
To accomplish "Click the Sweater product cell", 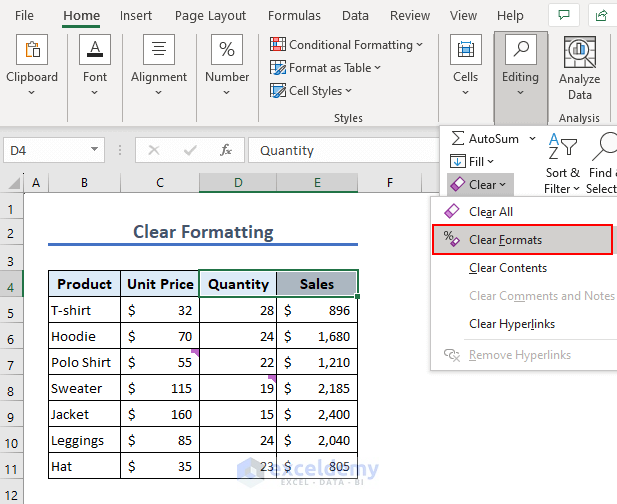I will click(x=84, y=388).
